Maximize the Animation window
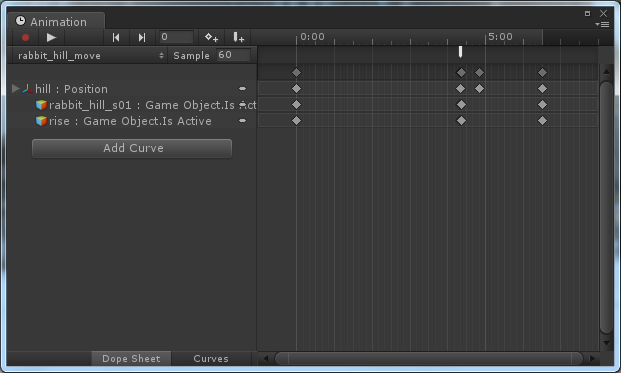The height and width of the screenshot is (373, 621). pos(587,14)
